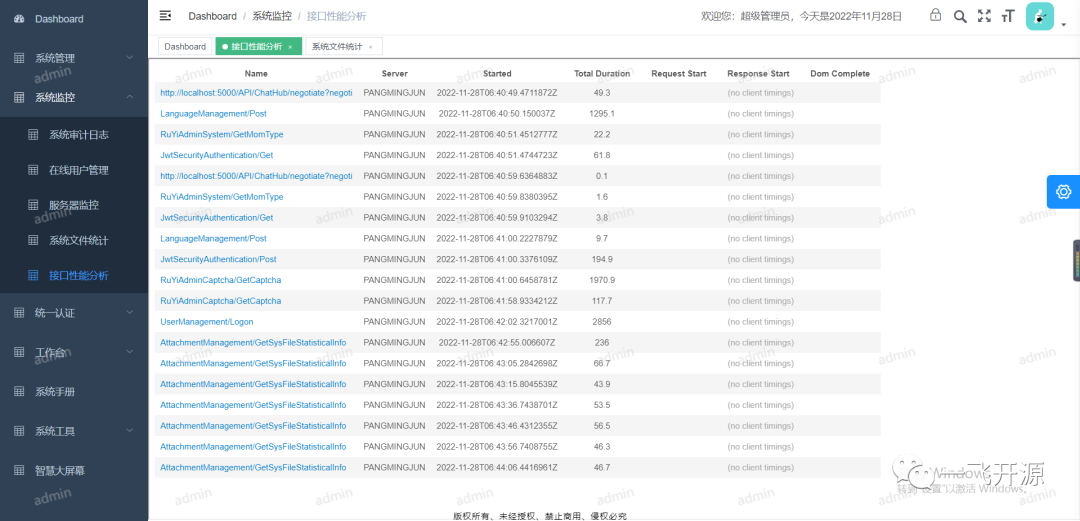
Task: Click the Dashboard breadcrumb link
Action: pyautogui.click(x=212, y=16)
